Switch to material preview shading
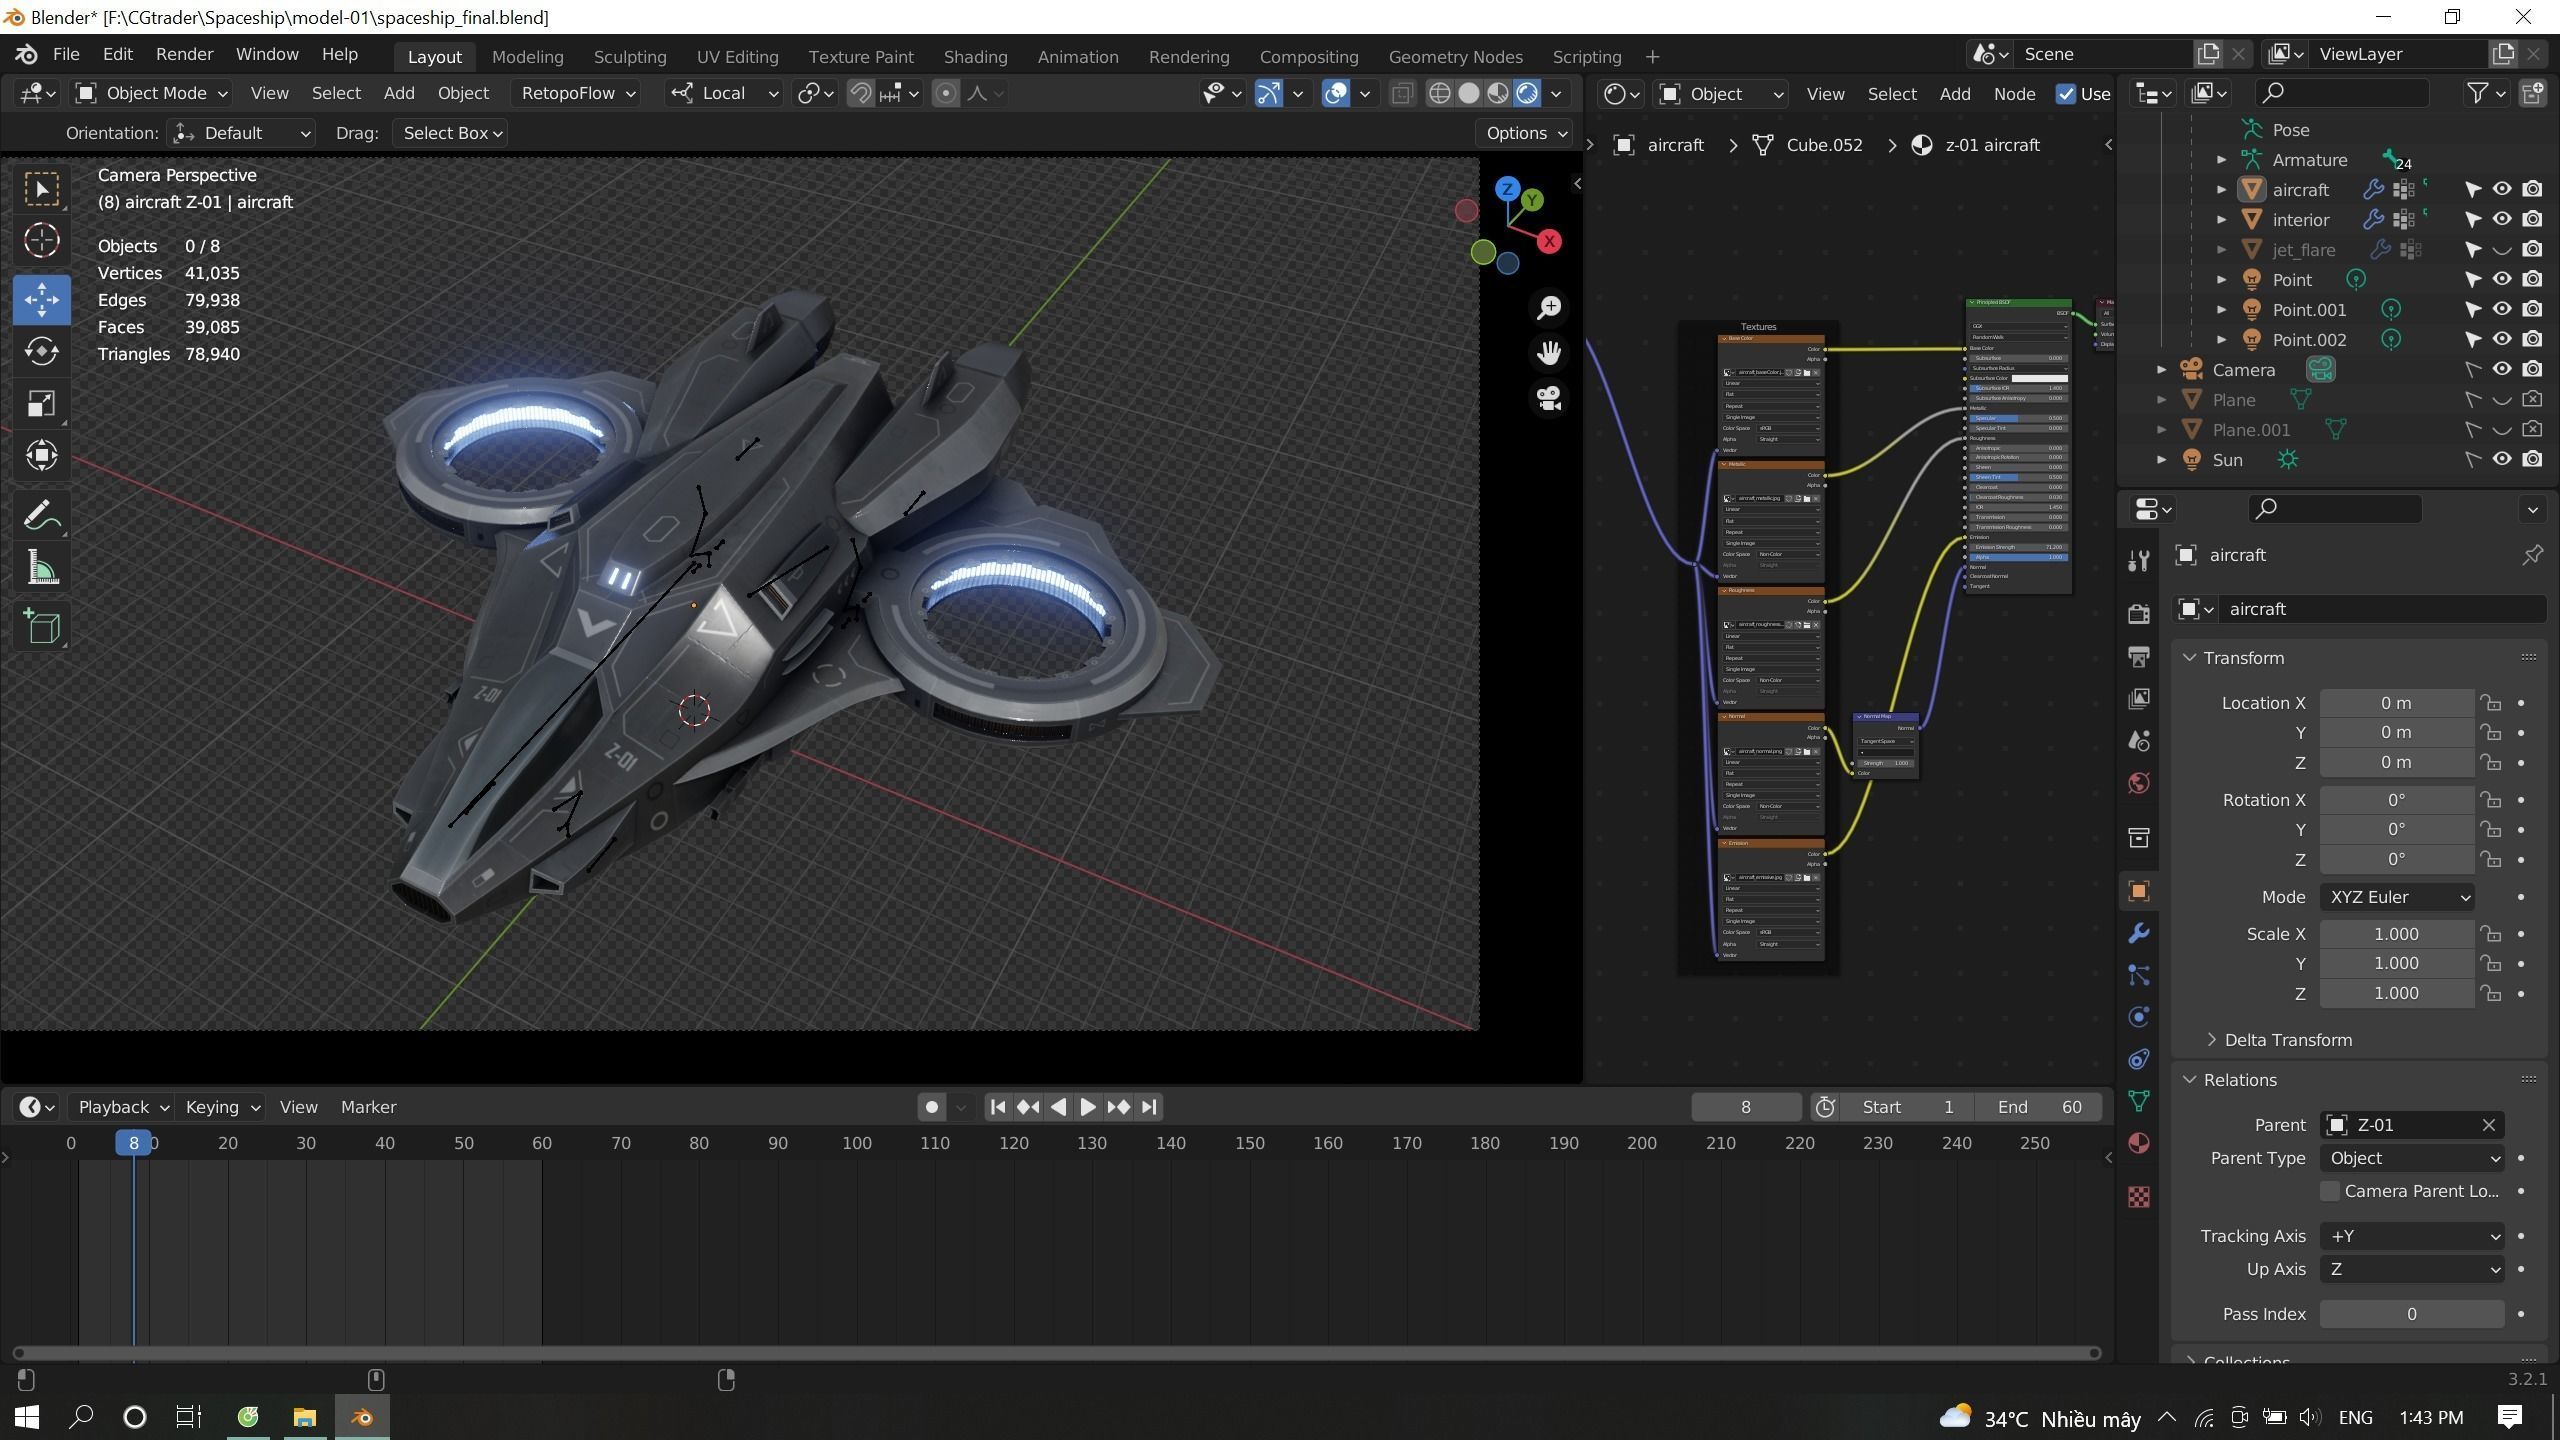The height and width of the screenshot is (1440, 2560). point(1498,93)
